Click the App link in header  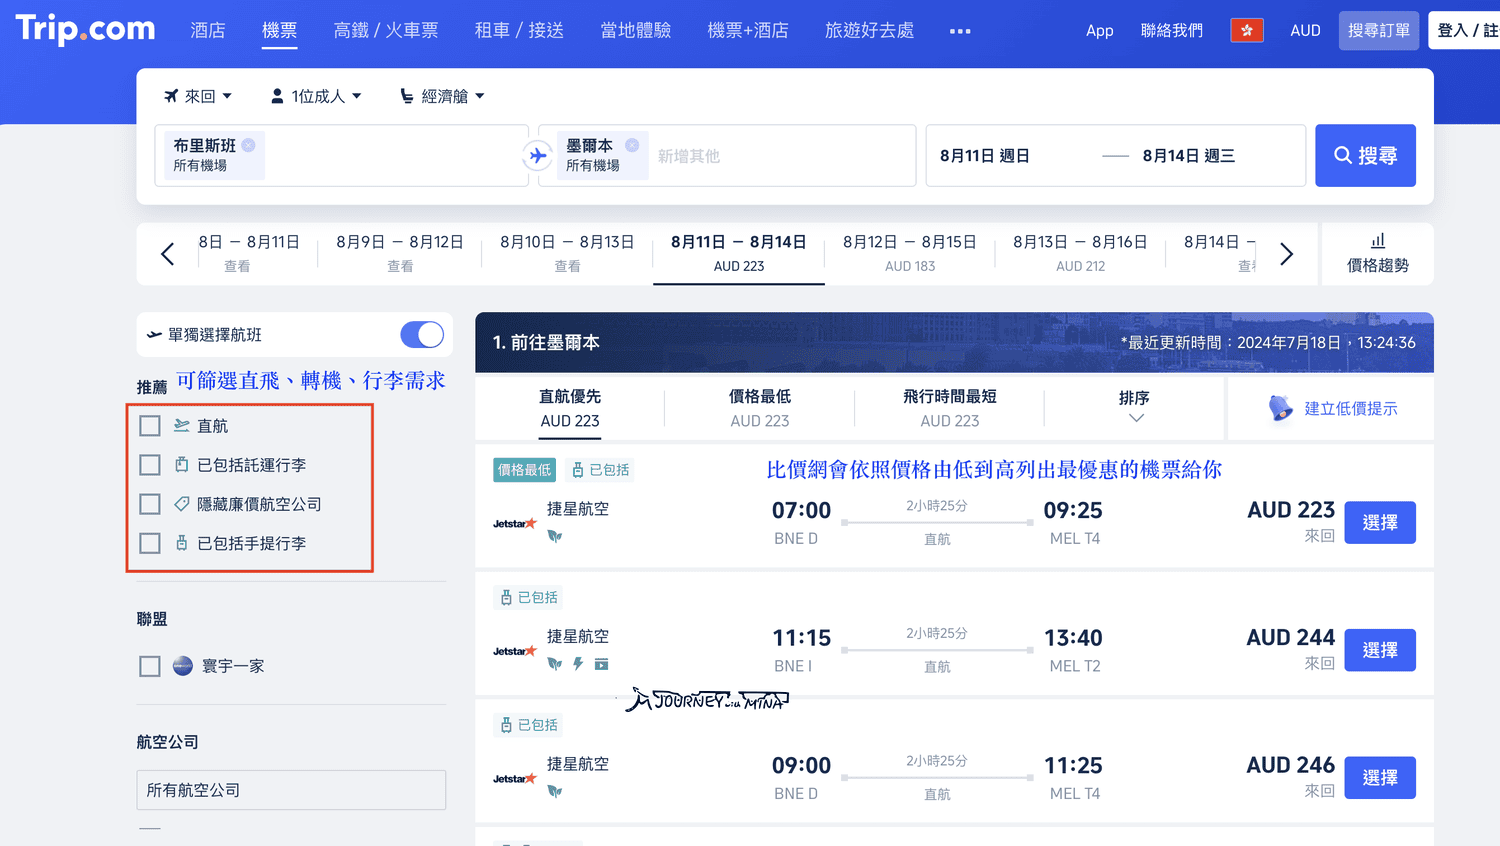click(x=1100, y=31)
